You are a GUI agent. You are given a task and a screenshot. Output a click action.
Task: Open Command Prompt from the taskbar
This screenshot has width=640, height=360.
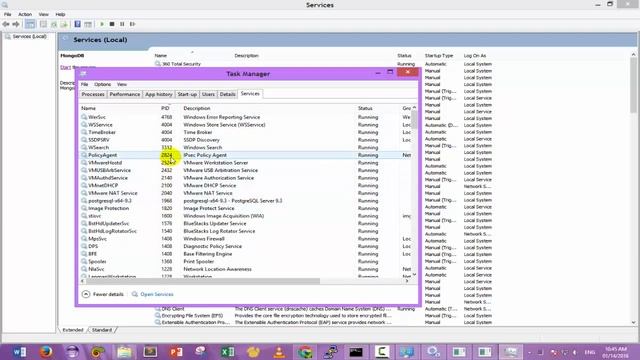point(356,351)
